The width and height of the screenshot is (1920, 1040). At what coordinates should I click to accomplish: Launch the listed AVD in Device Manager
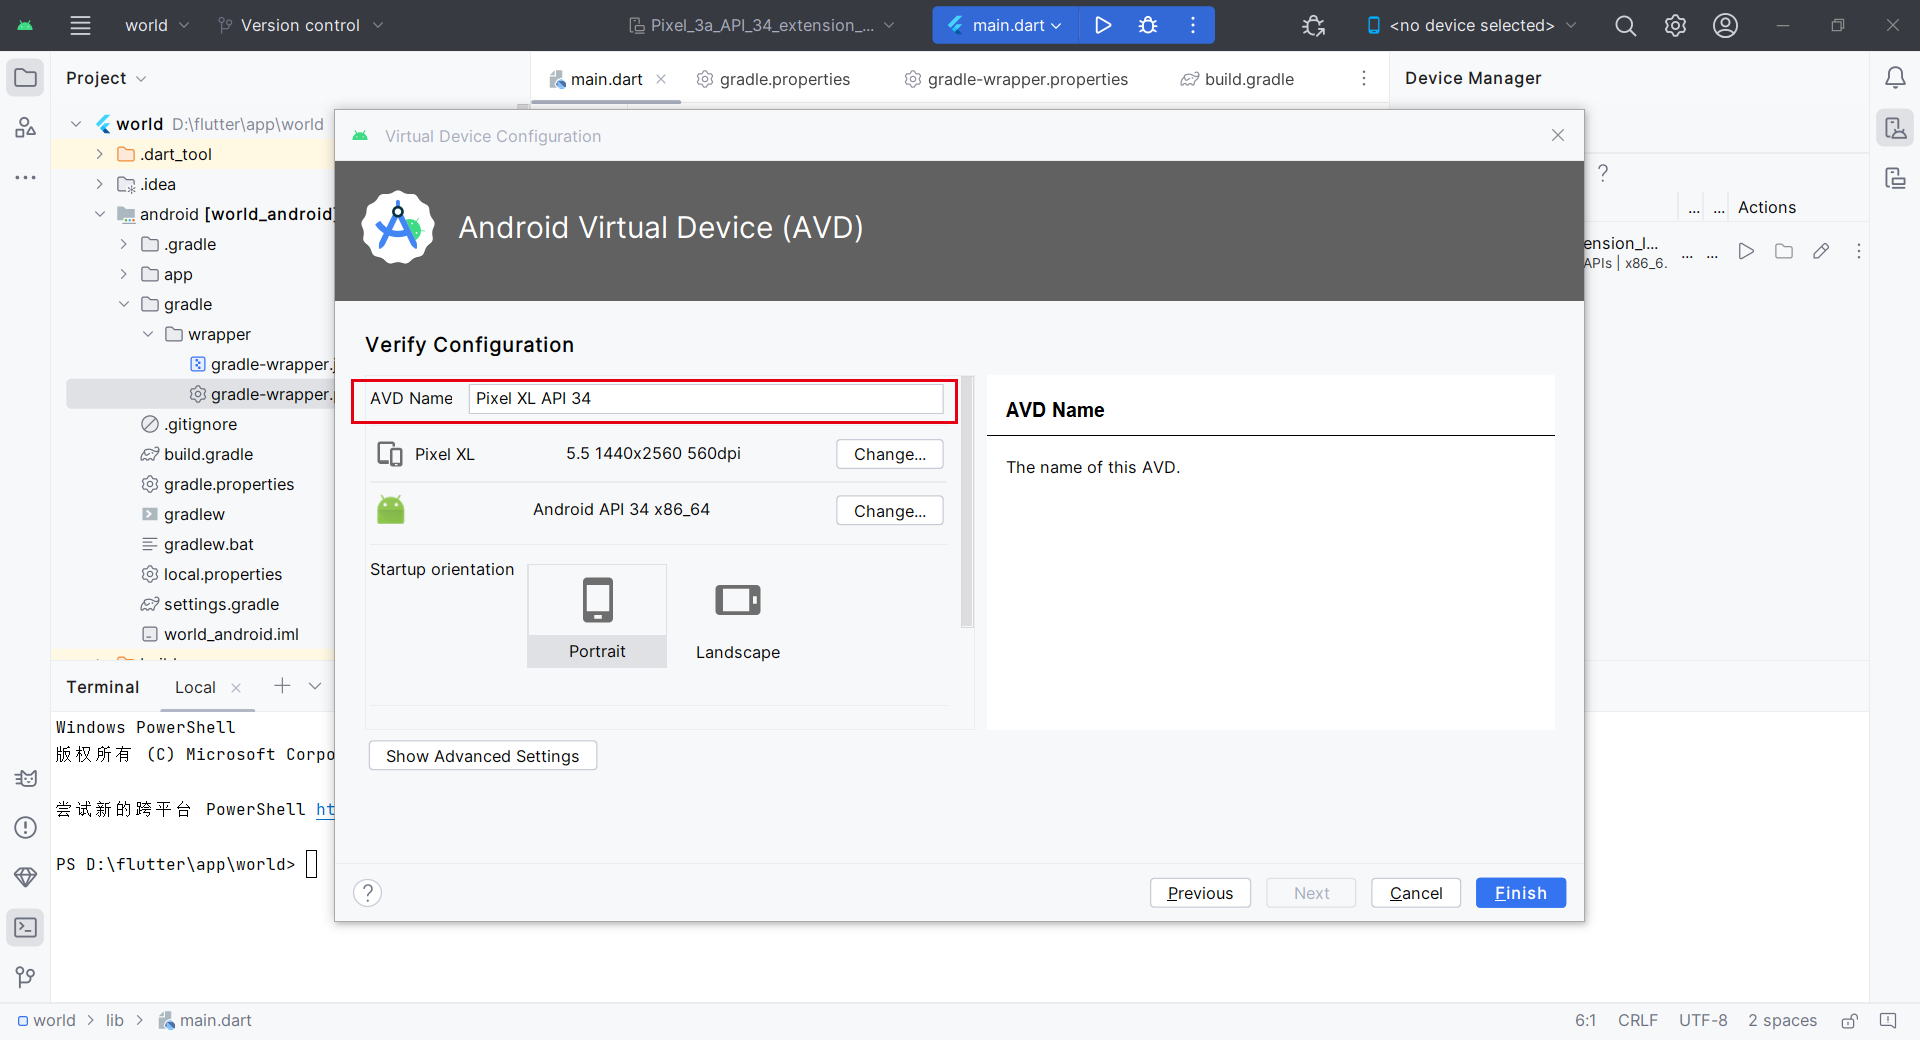[1746, 251]
